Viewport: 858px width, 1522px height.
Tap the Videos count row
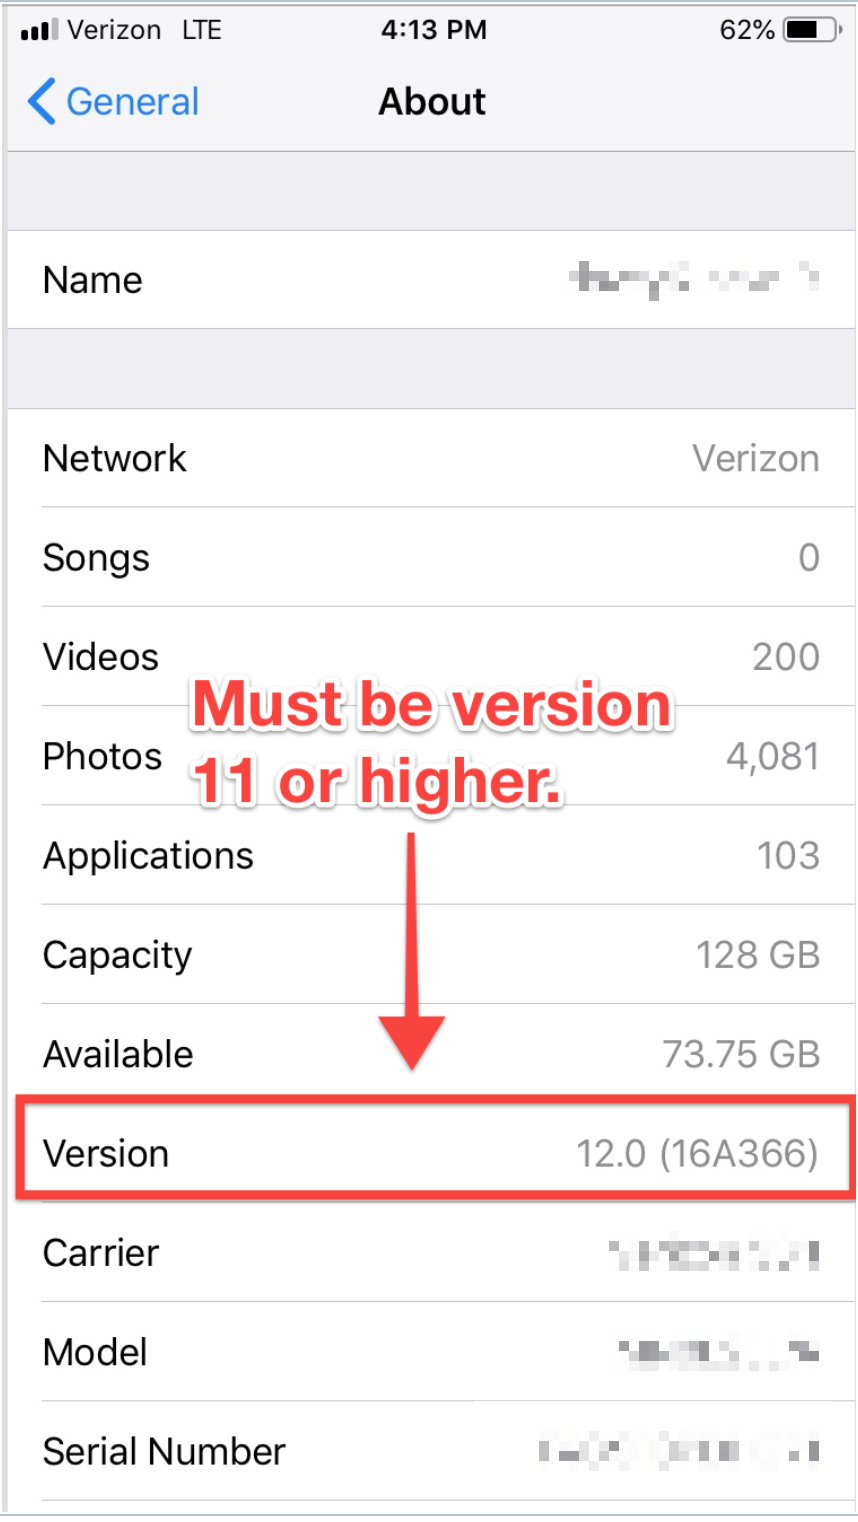coord(431,656)
